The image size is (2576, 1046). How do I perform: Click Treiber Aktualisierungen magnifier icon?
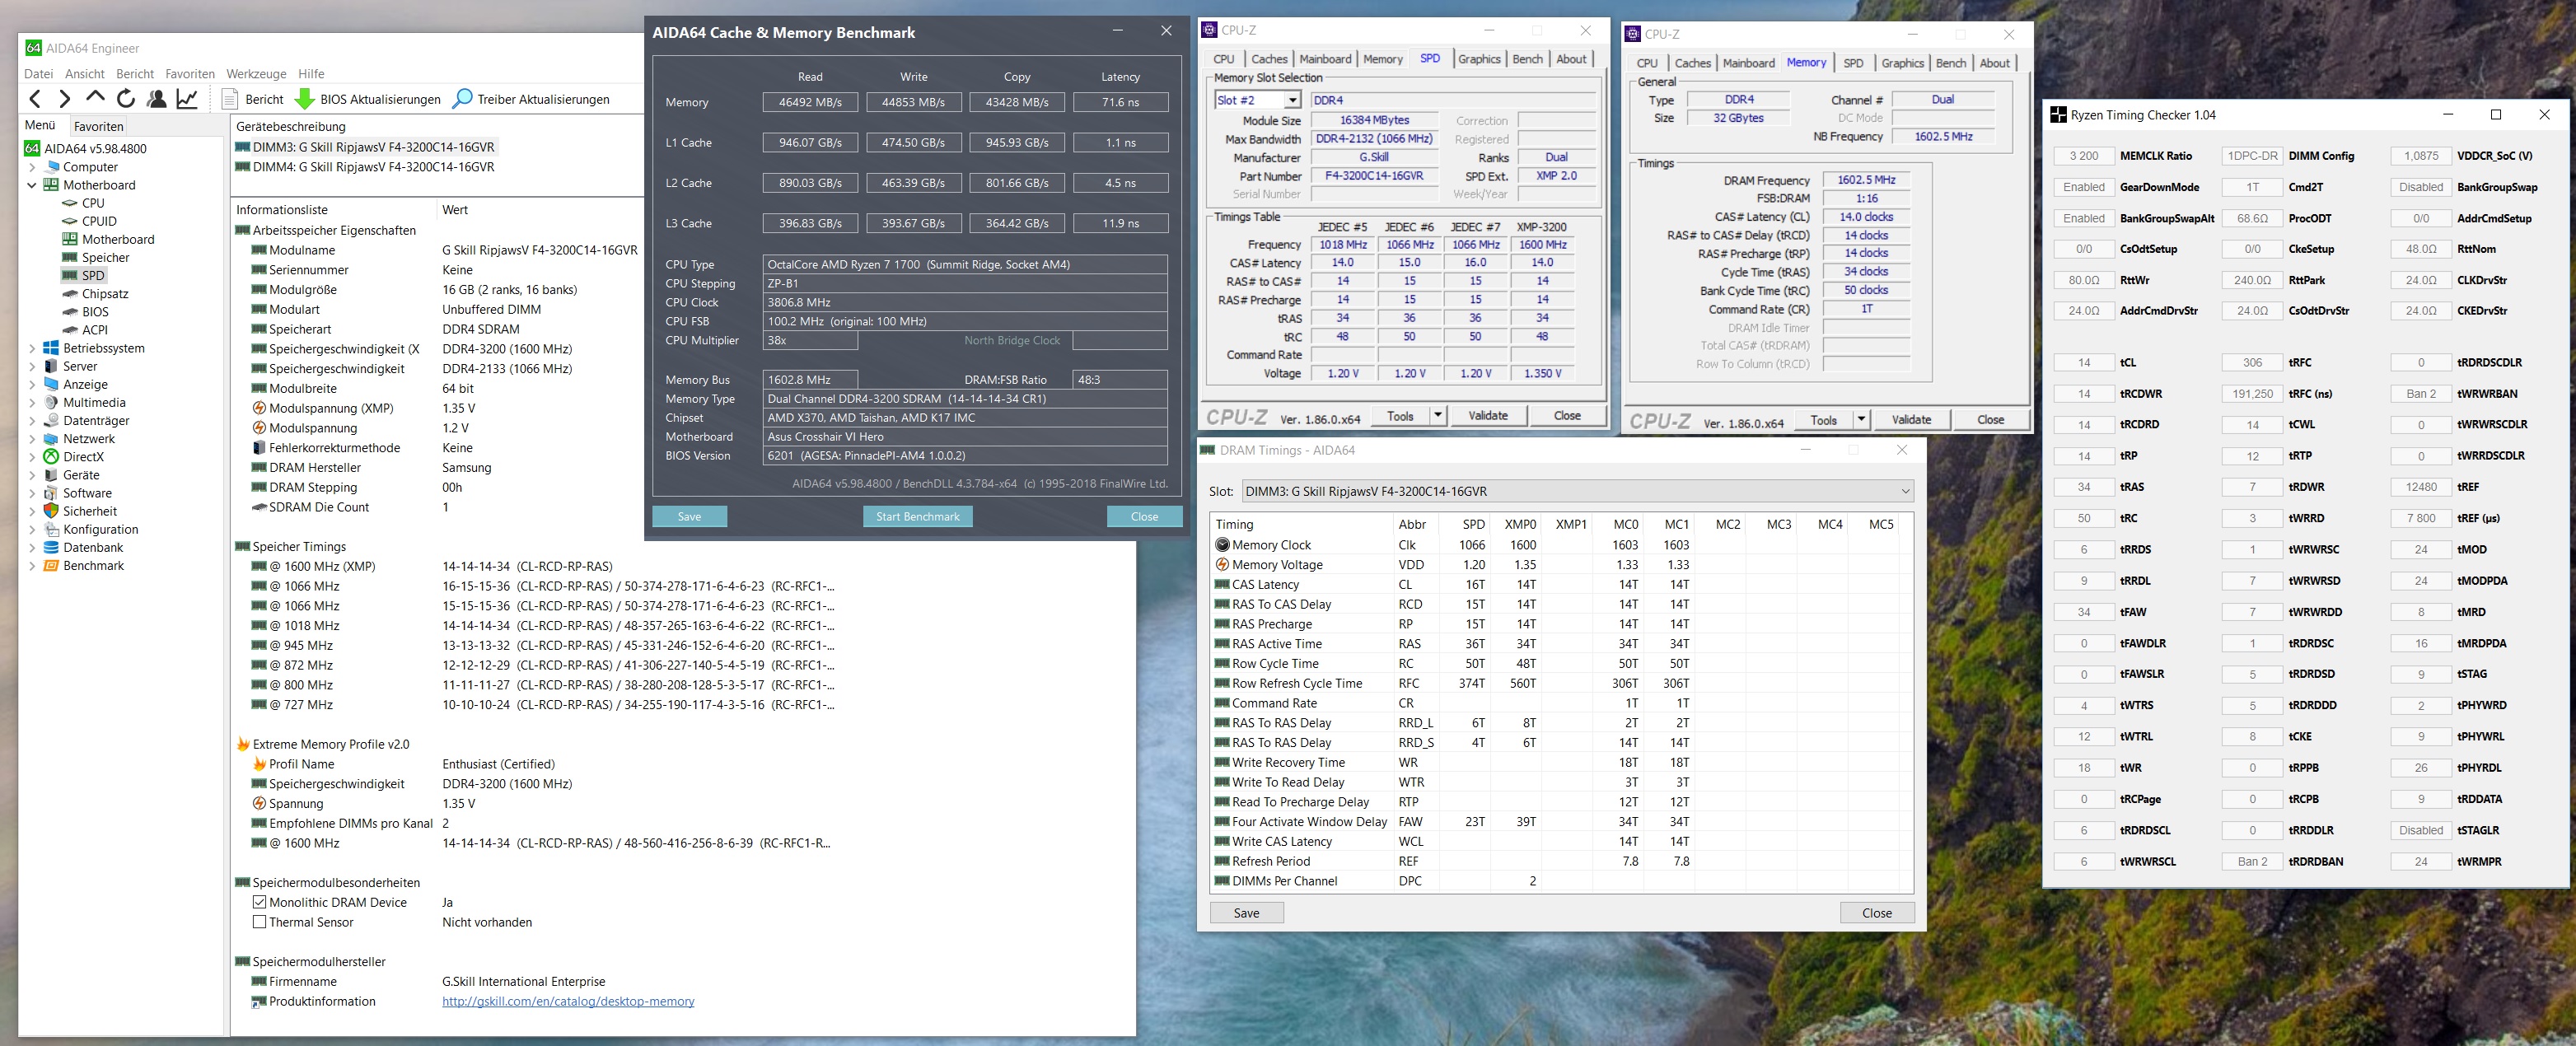(x=462, y=99)
